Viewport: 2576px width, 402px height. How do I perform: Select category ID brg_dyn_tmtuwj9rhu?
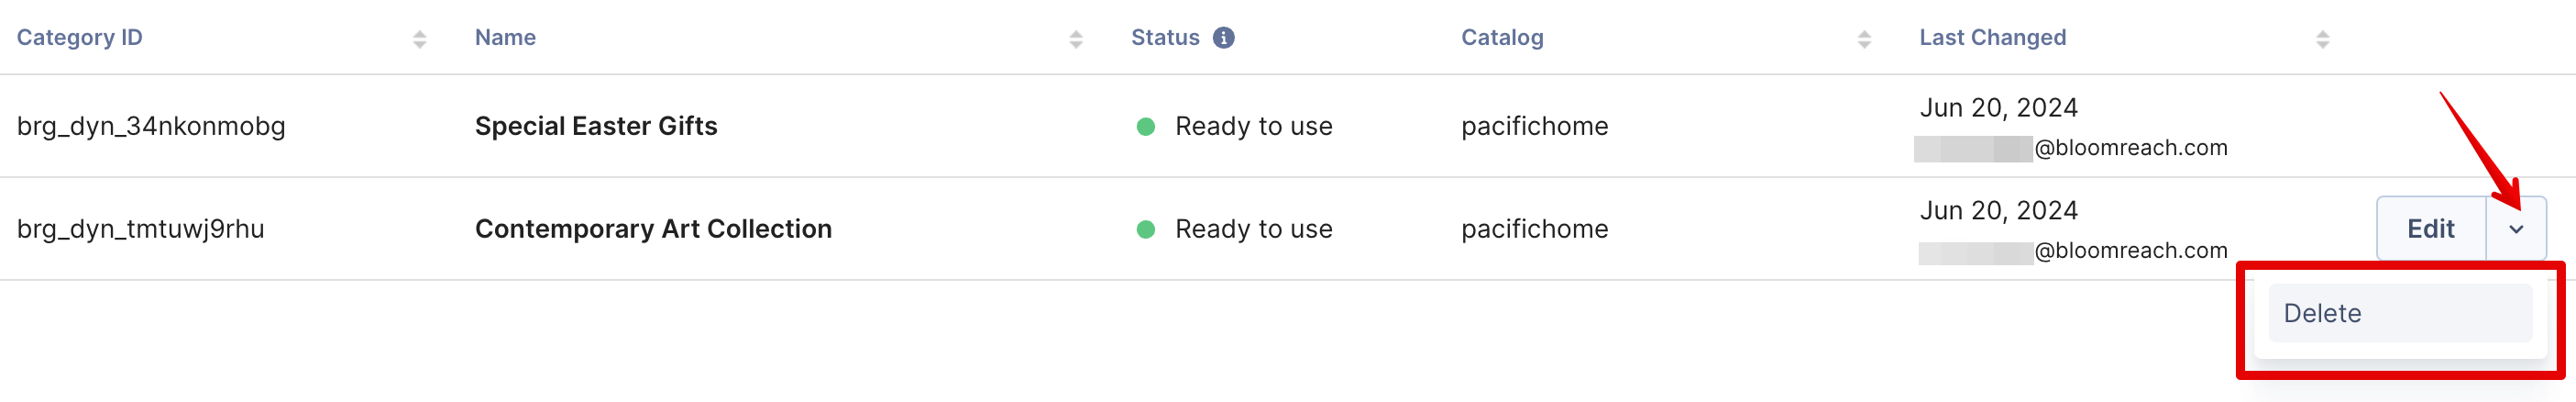141,229
